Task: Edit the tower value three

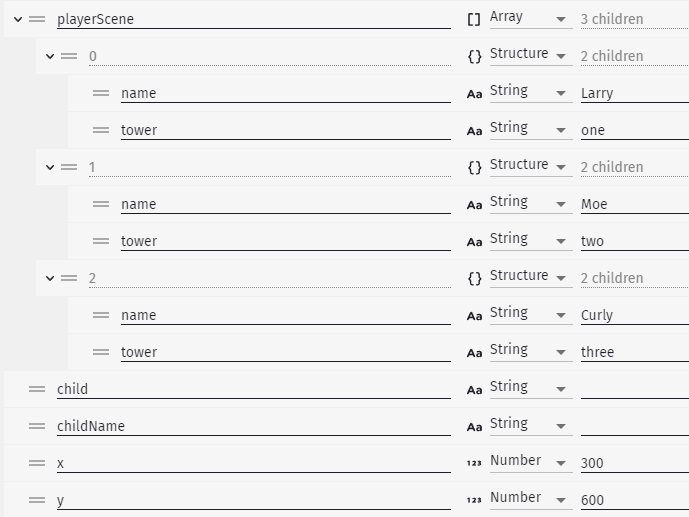Action: click(x=635, y=352)
